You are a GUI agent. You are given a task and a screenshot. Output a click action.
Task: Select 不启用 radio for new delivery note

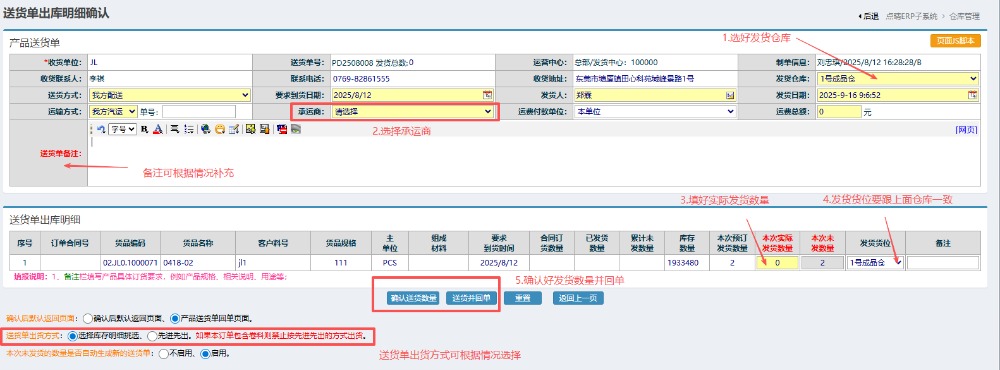[164, 353]
